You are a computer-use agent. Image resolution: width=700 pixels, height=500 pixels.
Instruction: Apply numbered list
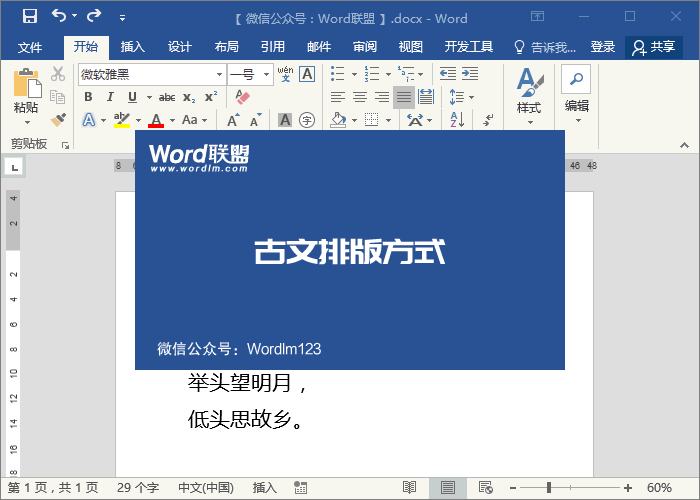click(372, 74)
